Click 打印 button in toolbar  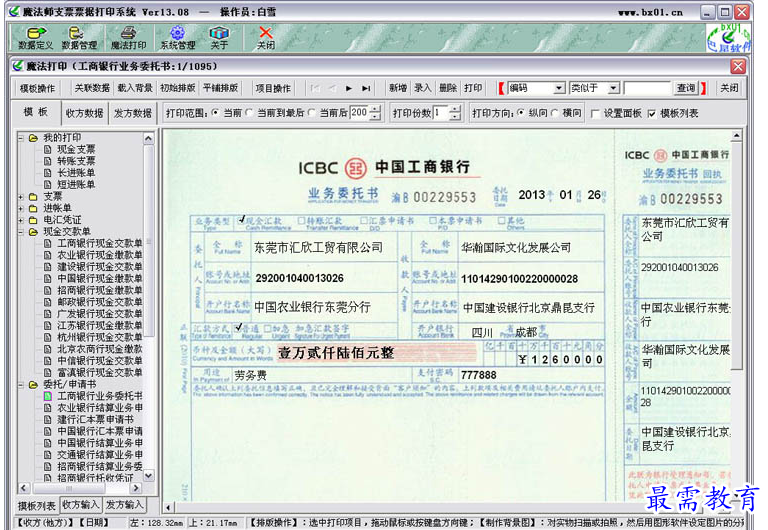473,88
